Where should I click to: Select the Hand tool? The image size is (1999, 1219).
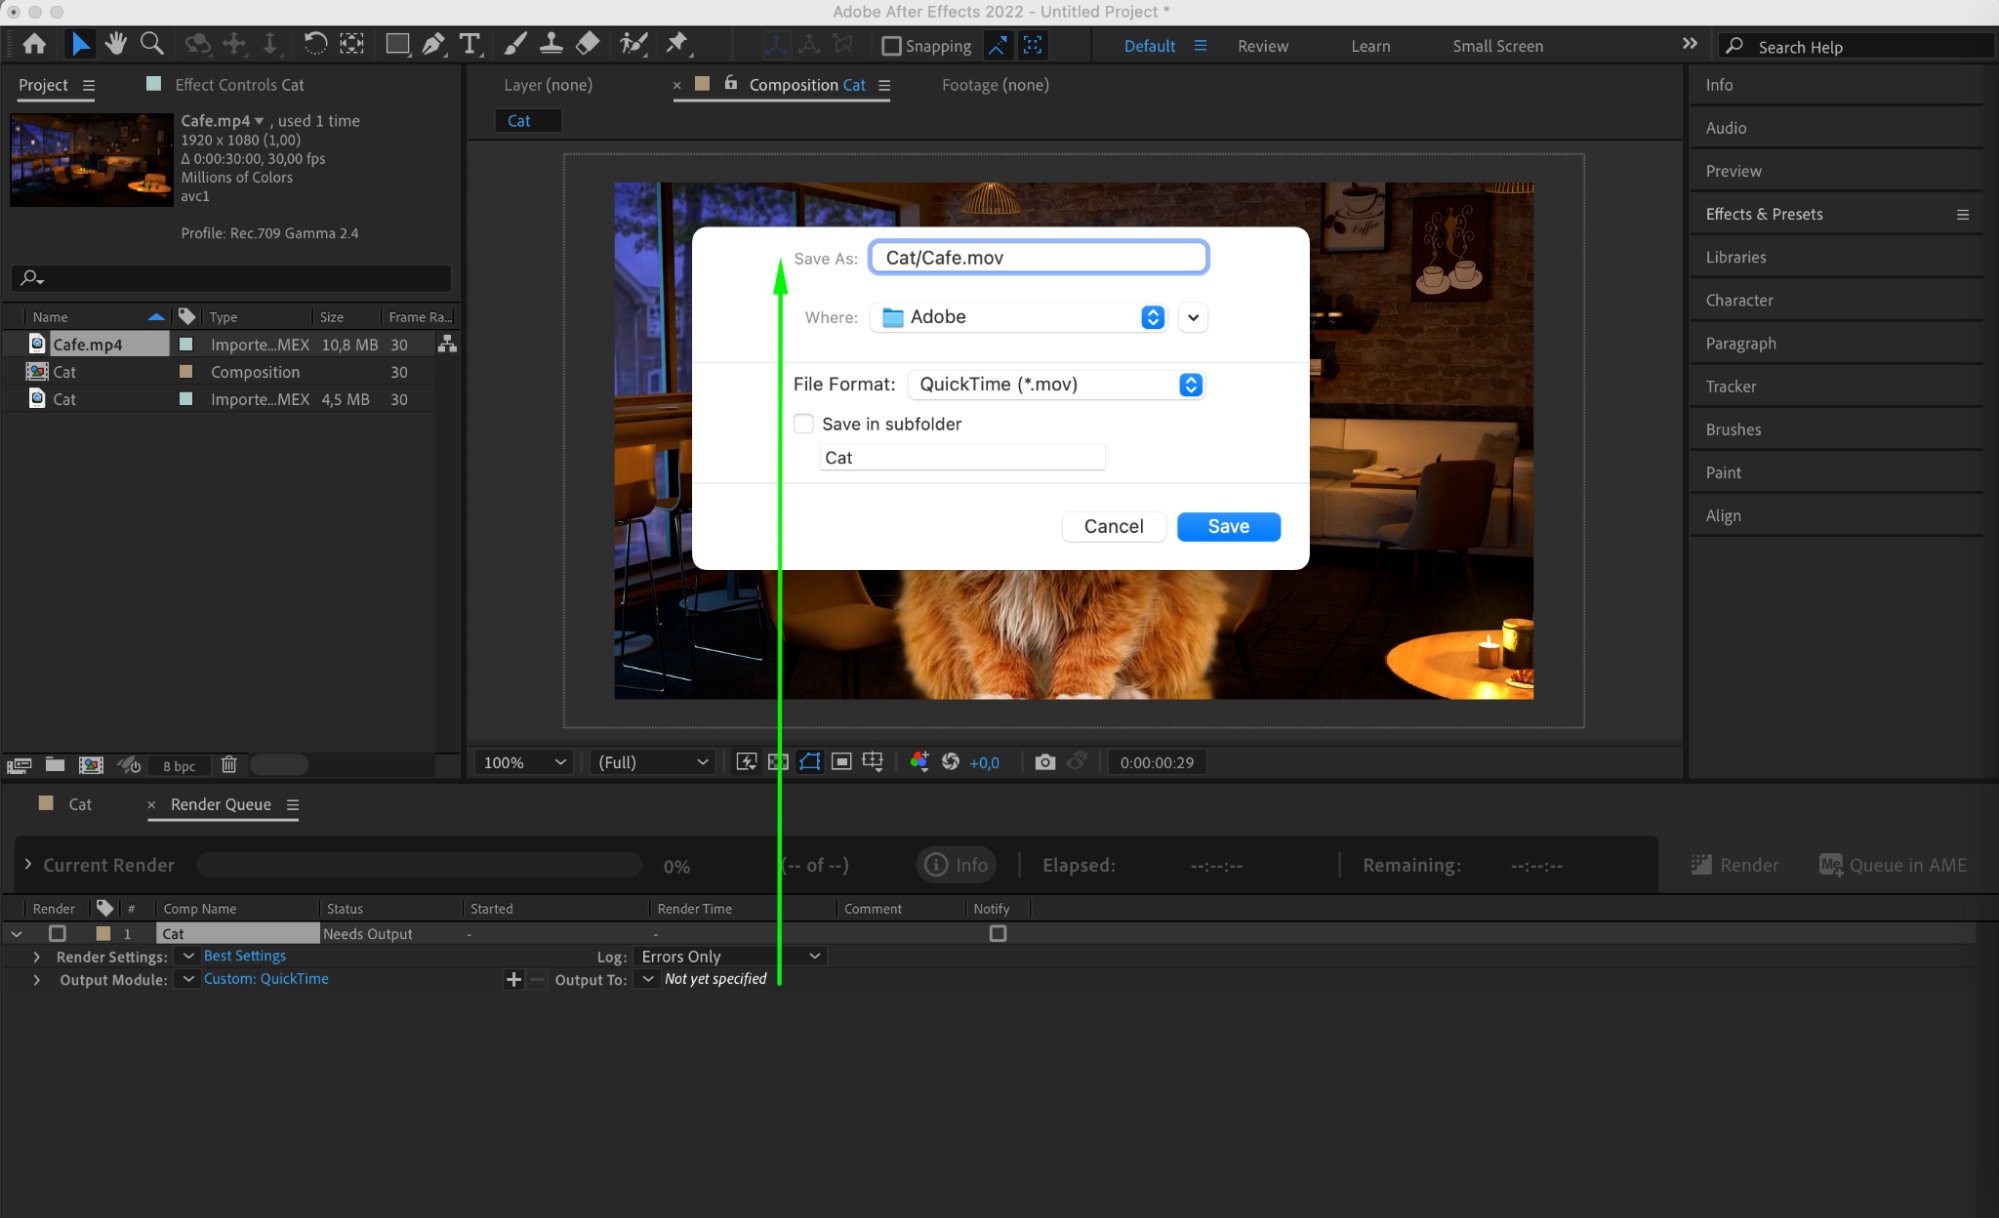point(116,44)
